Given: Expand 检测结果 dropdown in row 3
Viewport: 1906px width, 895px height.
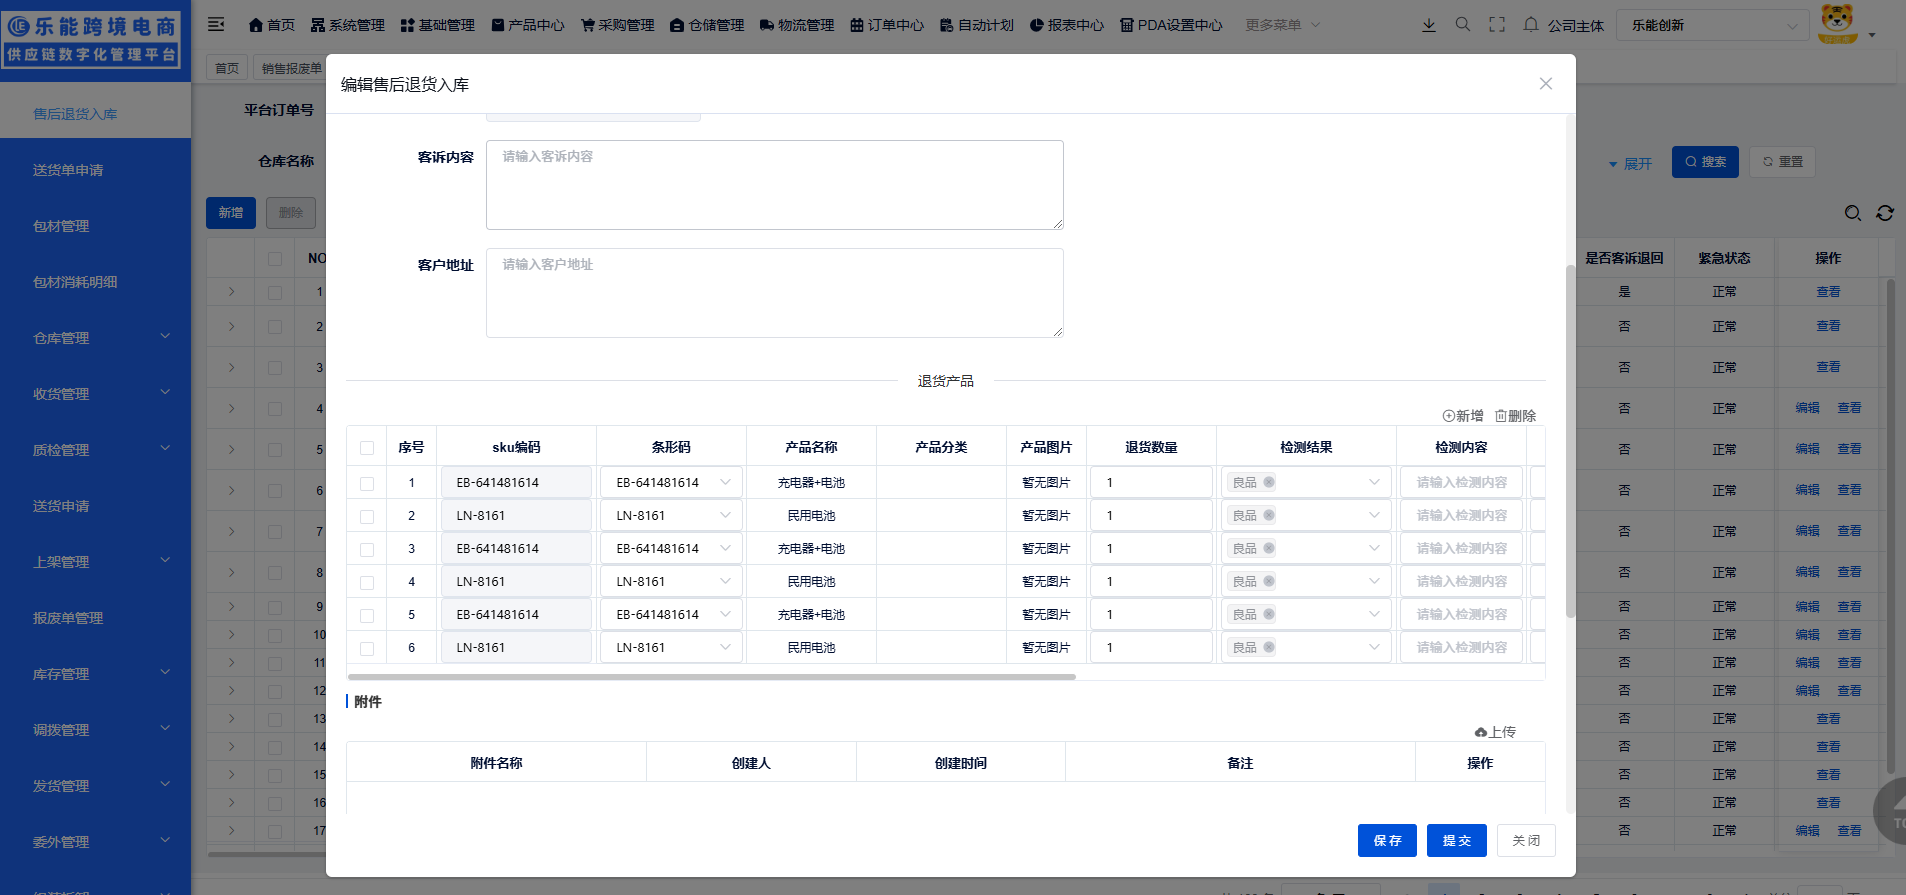Looking at the screenshot, I should tap(1373, 549).
